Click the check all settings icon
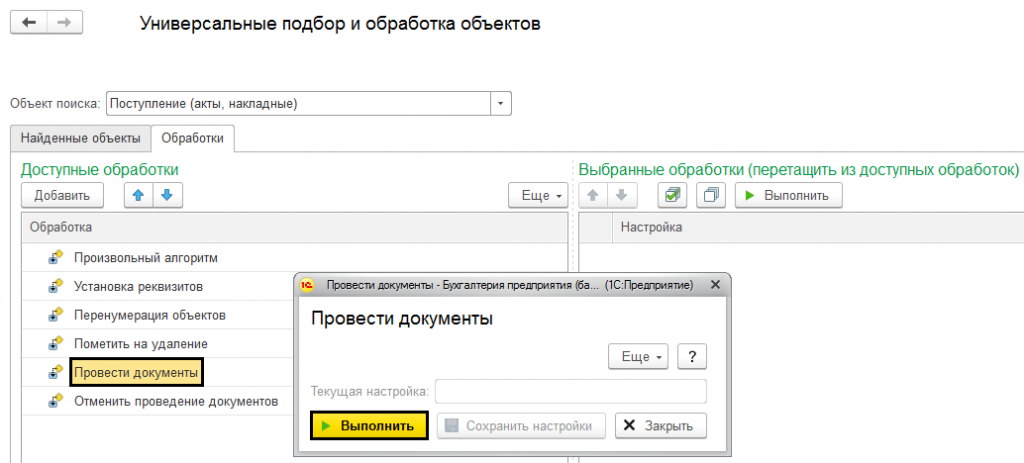Image resolution: width=1024 pixels, height=463 pixels. pyautogui.click(x=673, y=195)
